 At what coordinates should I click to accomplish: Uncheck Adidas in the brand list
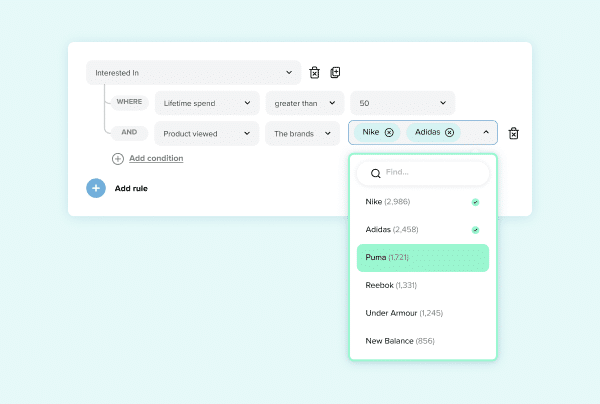pos(475,230)
